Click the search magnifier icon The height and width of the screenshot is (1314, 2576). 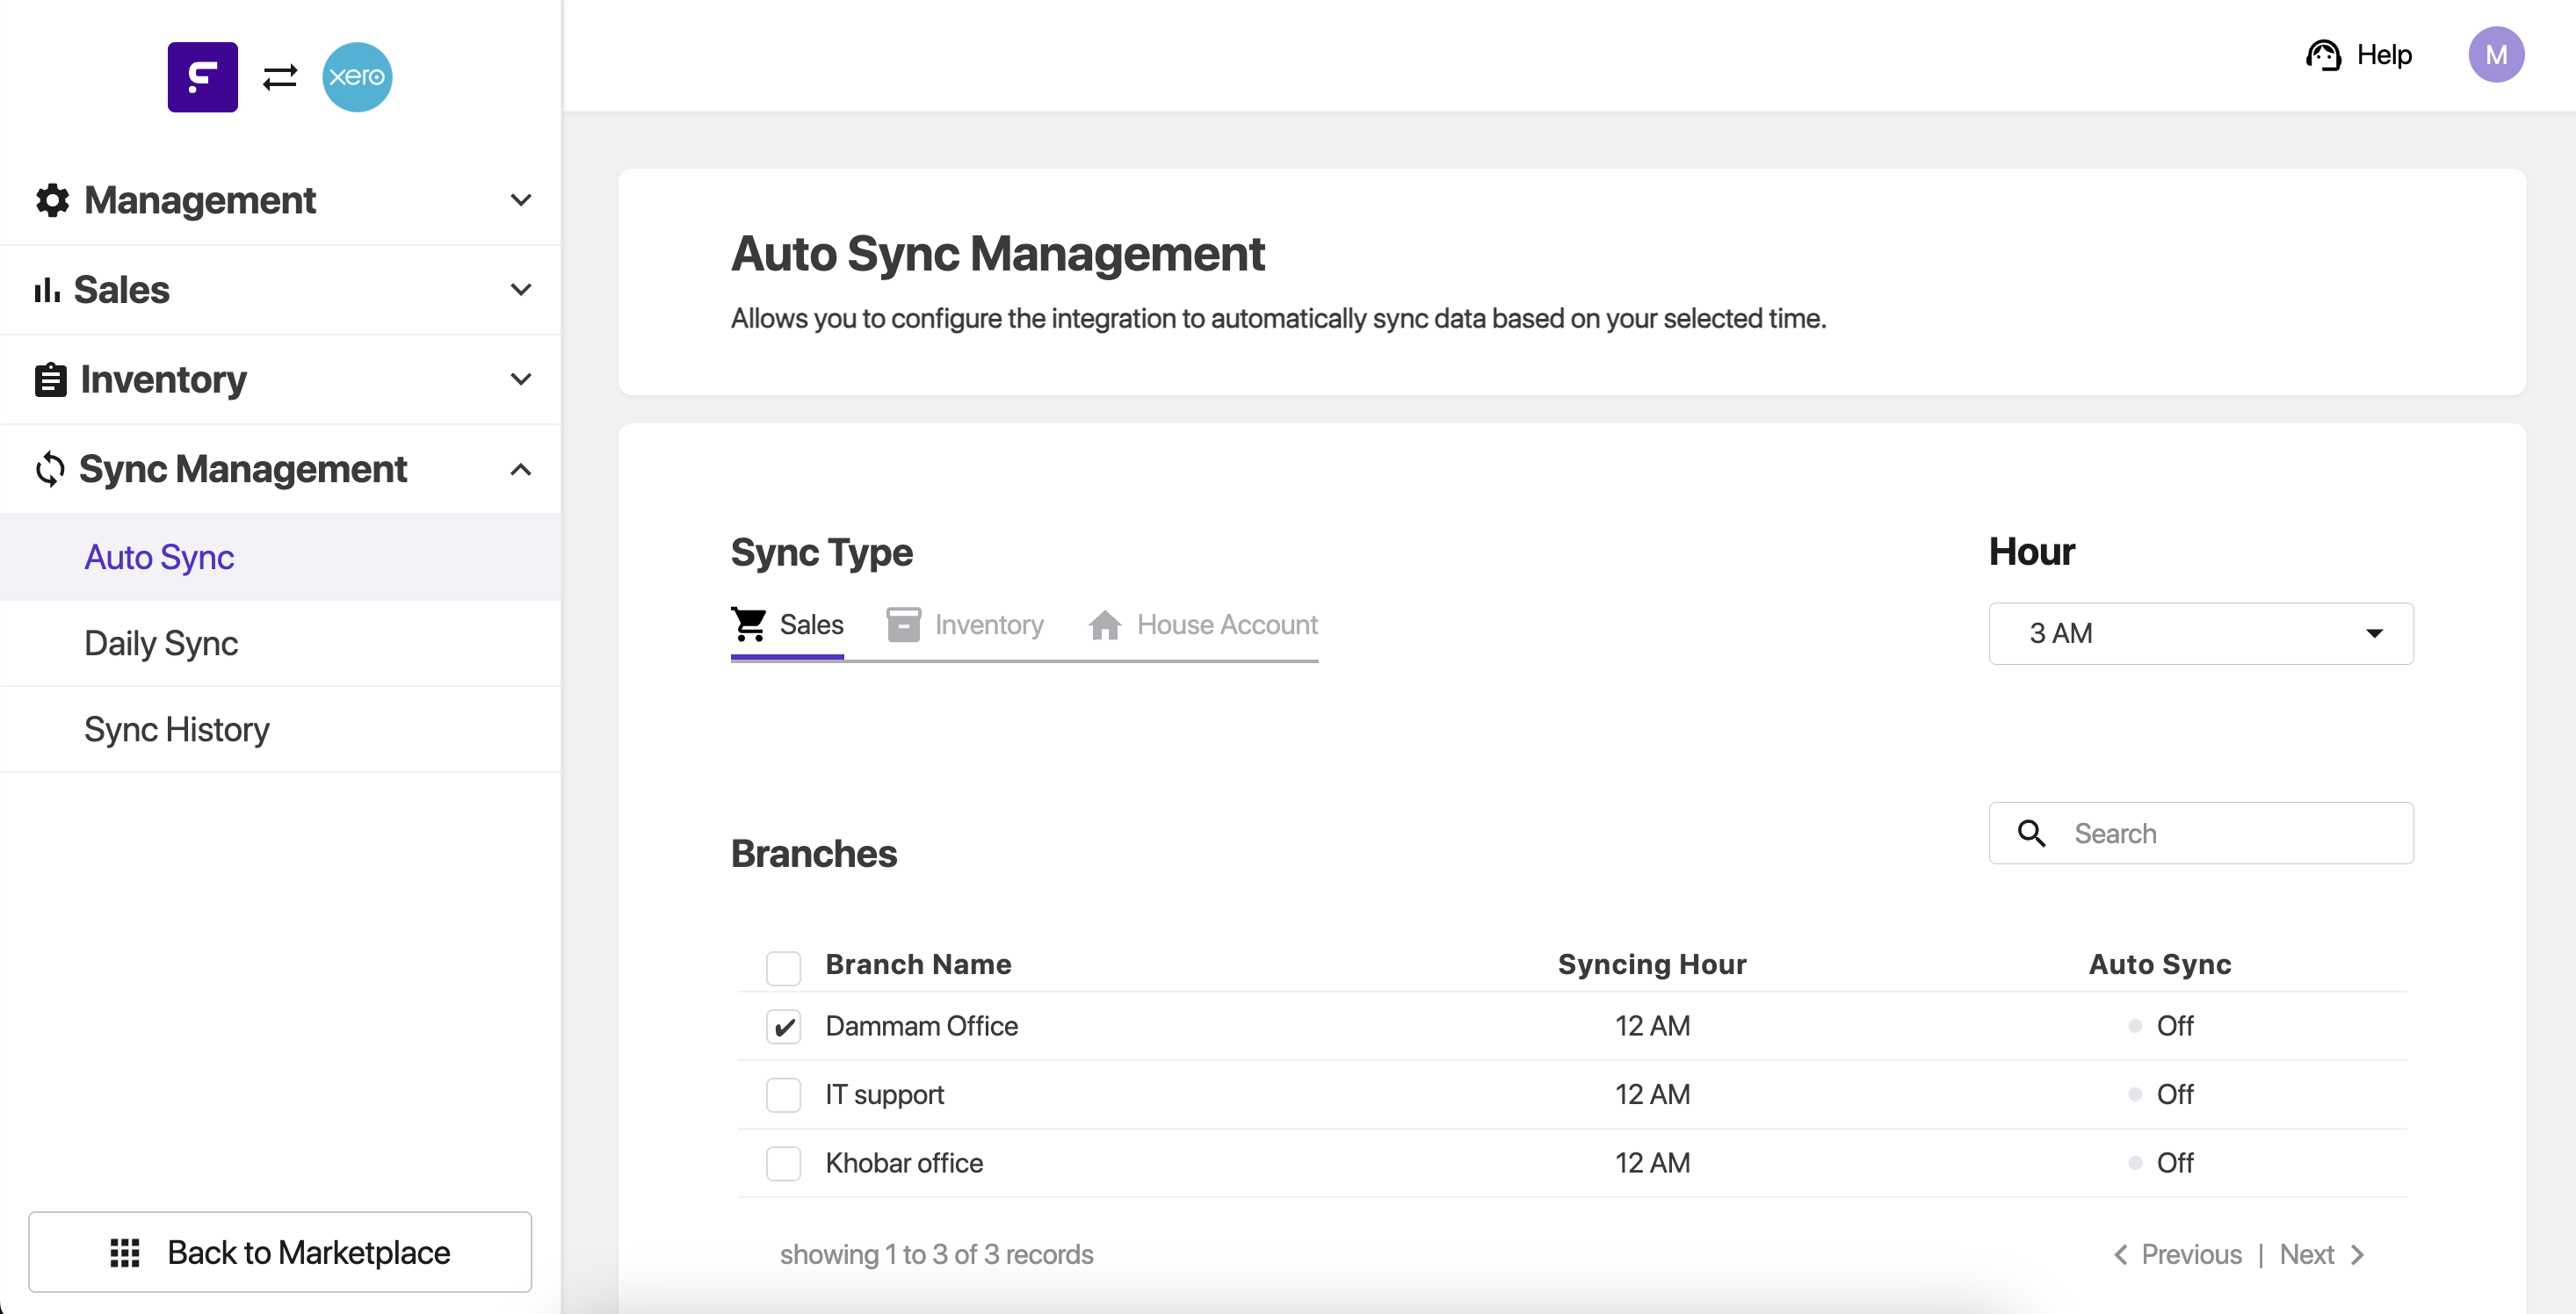[2031, 833]
